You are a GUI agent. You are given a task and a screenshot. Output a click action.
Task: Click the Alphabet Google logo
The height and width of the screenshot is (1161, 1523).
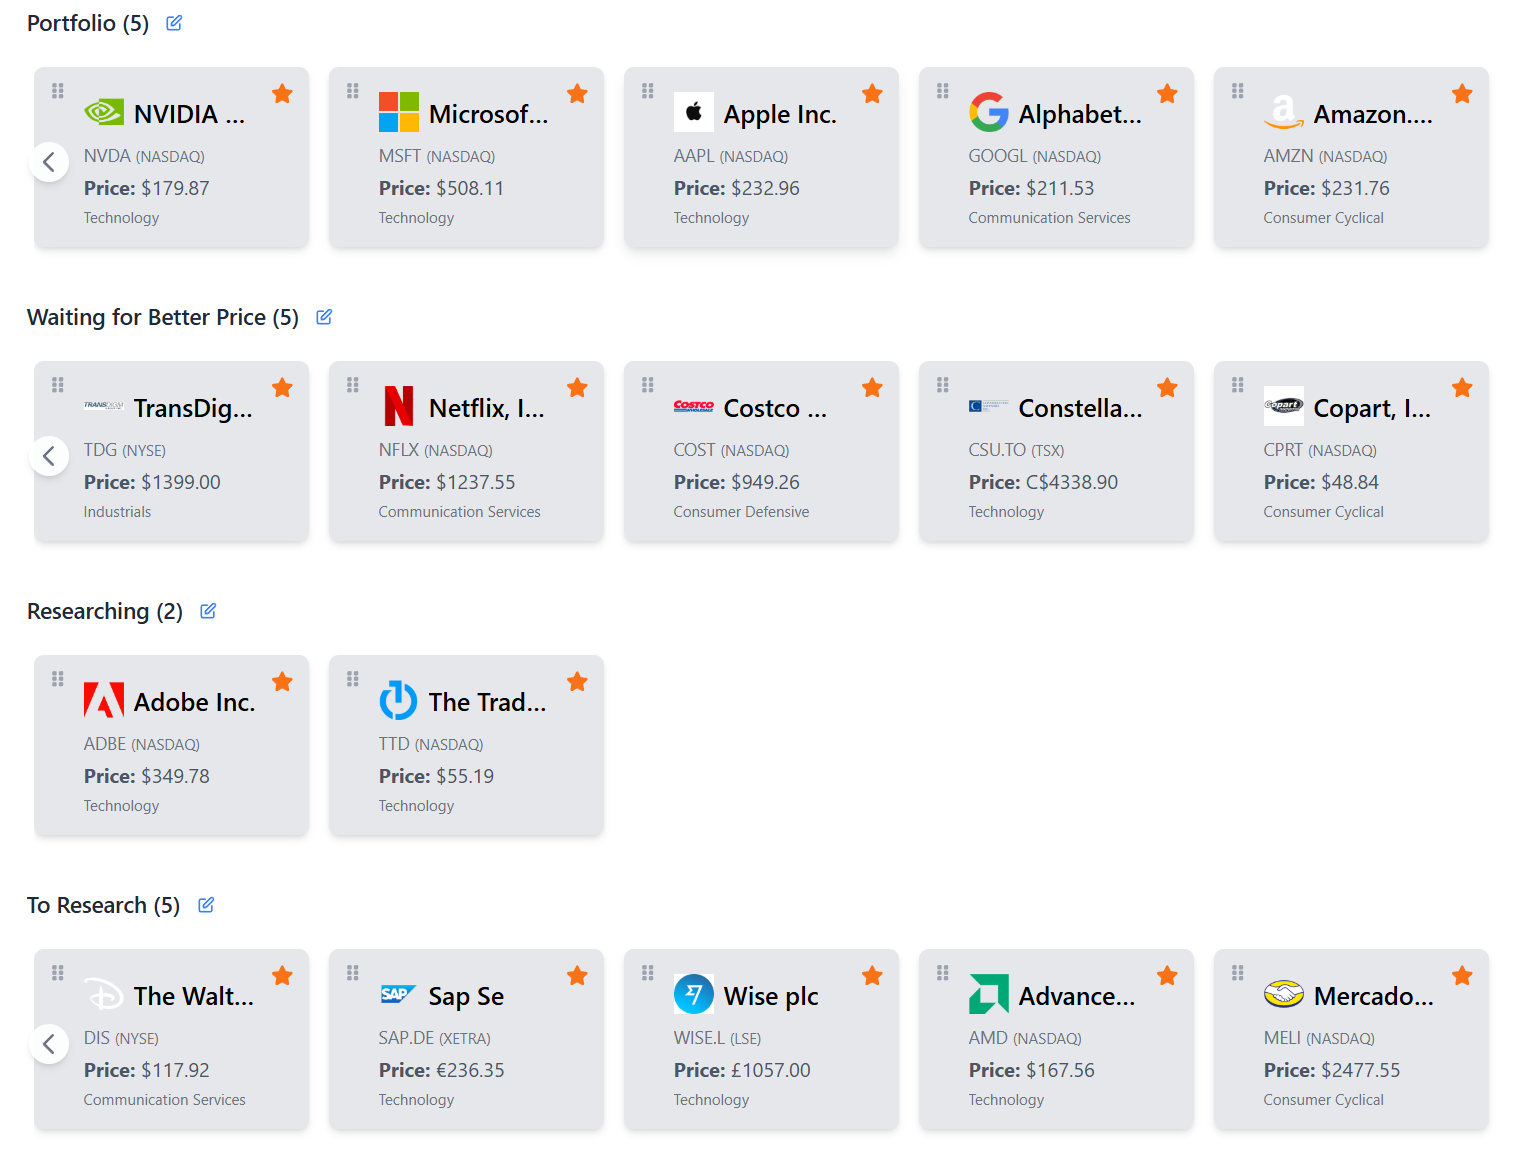click(x=989, y=112)
